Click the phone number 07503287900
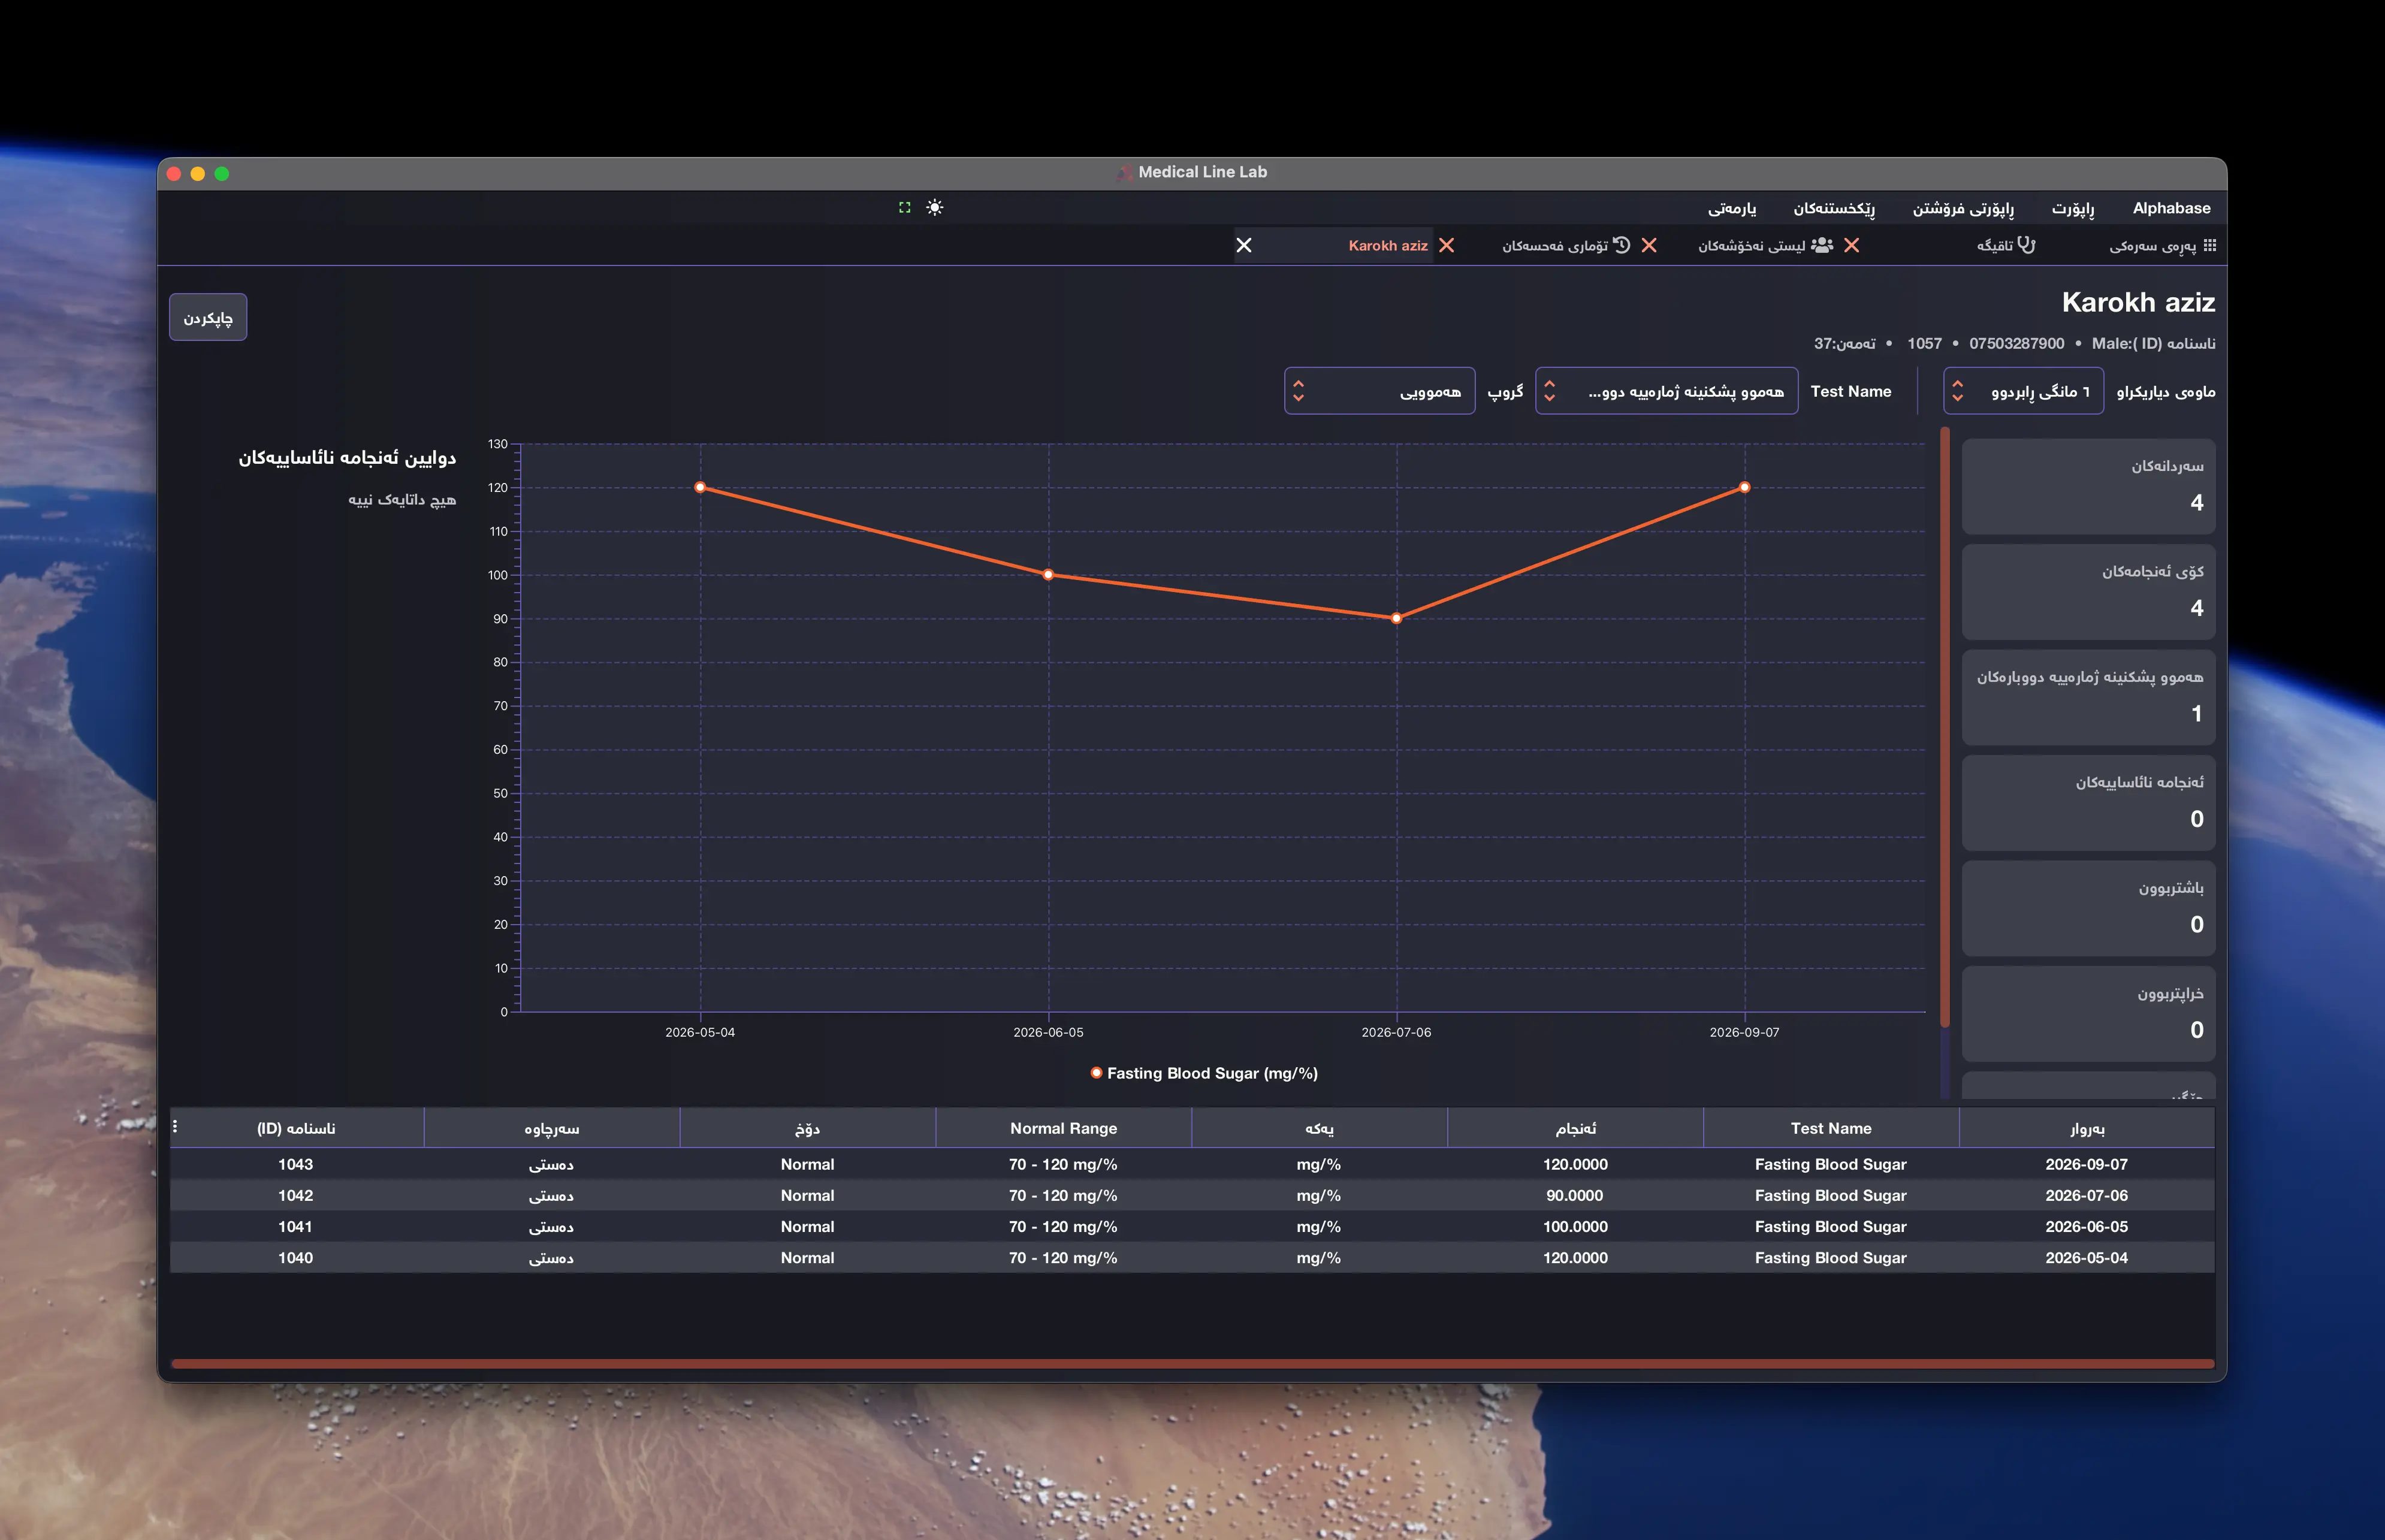 click(2016, 343)
